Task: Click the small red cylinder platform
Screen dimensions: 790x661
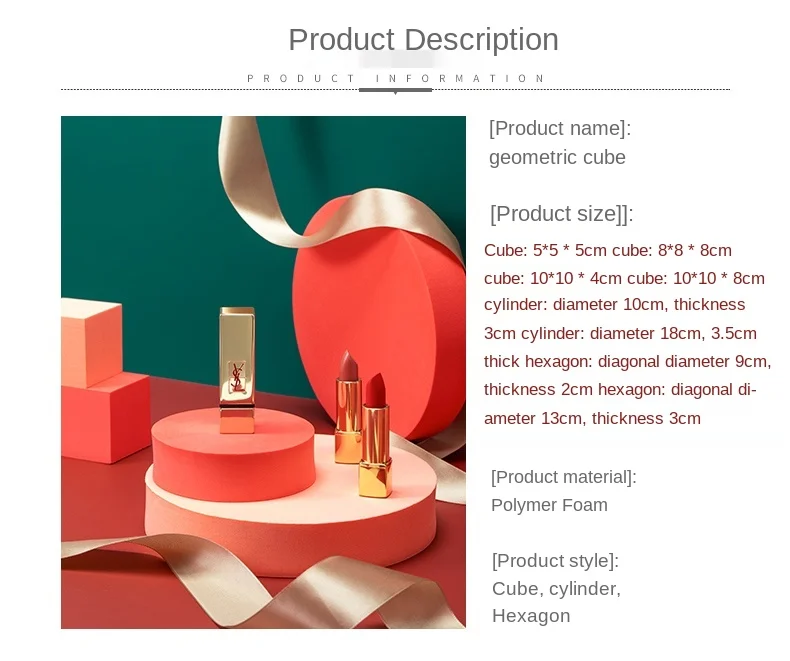Action: tap(233, 453)
